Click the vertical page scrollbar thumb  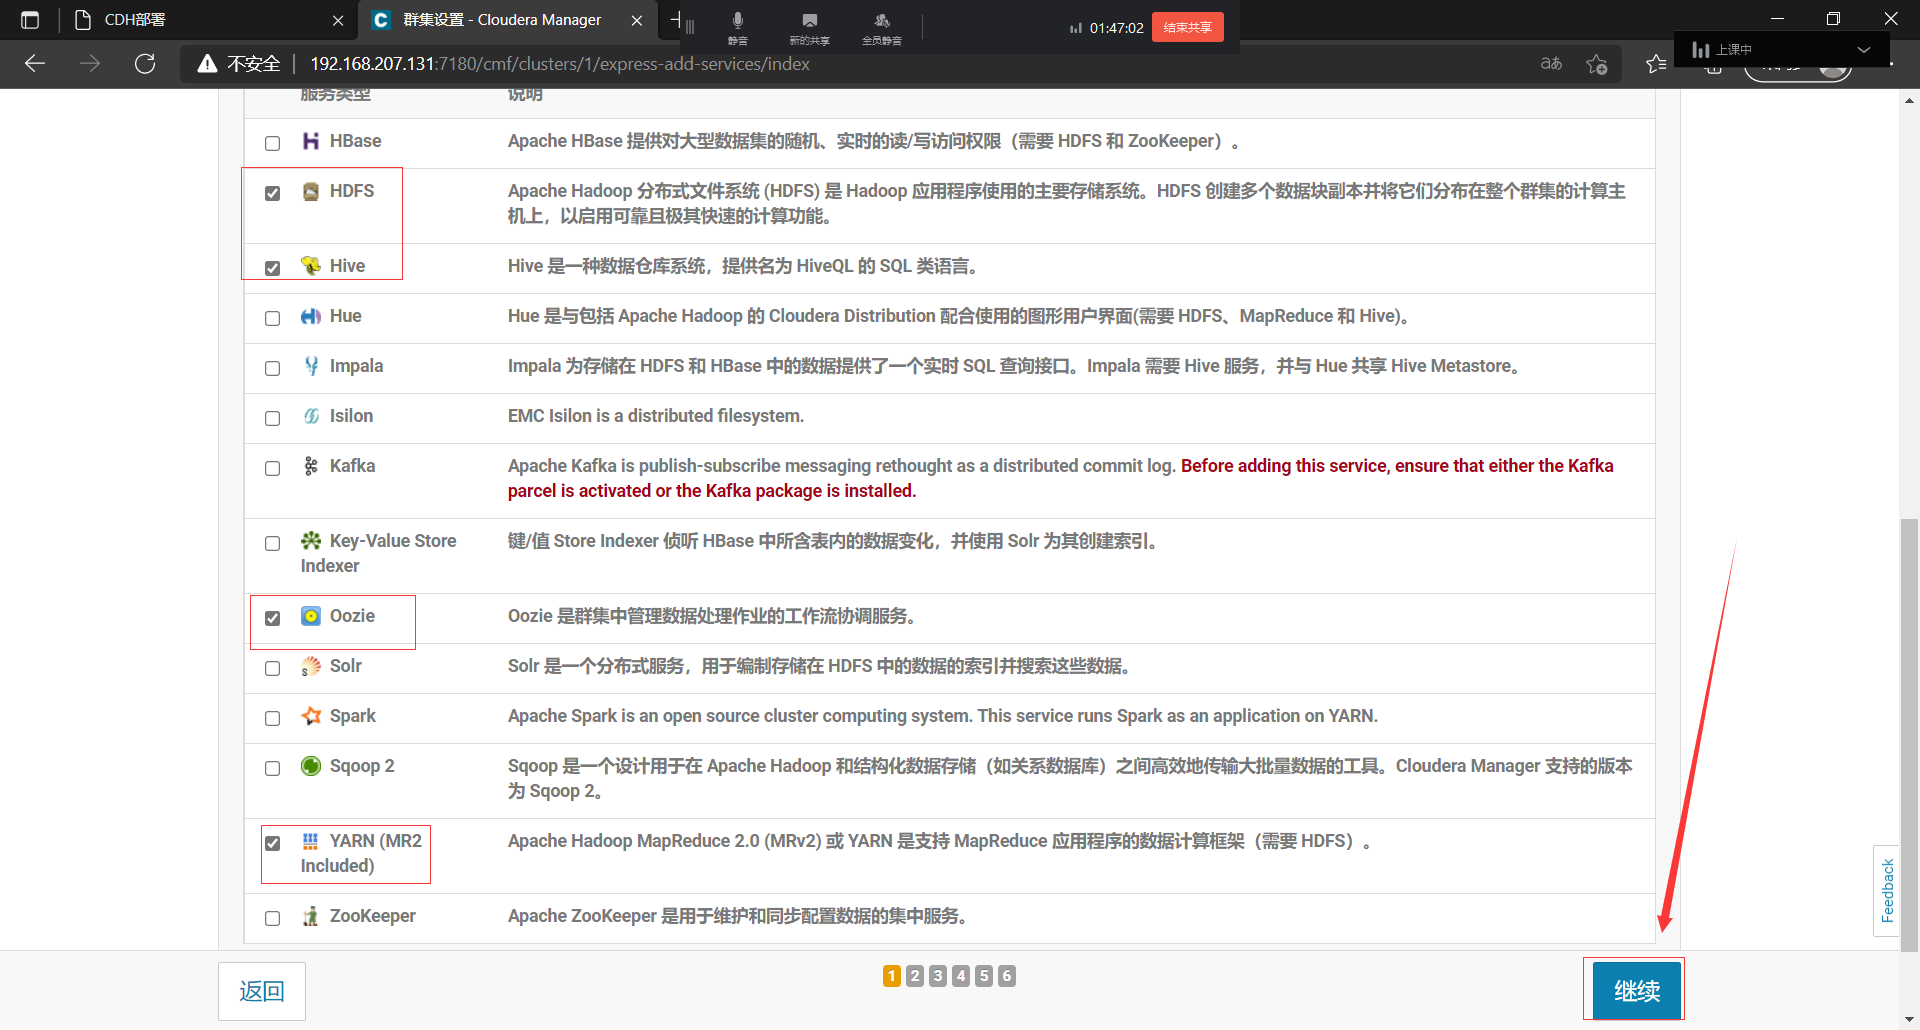click(x=1910, y=735)
